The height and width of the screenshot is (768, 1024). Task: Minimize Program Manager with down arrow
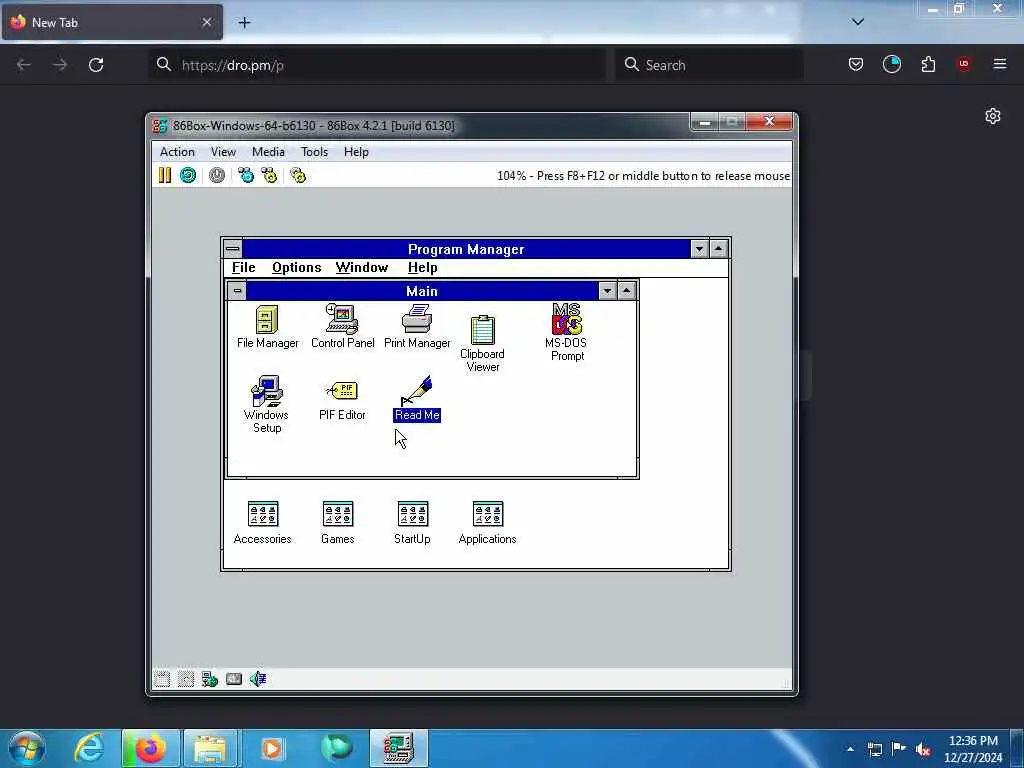pos(699,249)
